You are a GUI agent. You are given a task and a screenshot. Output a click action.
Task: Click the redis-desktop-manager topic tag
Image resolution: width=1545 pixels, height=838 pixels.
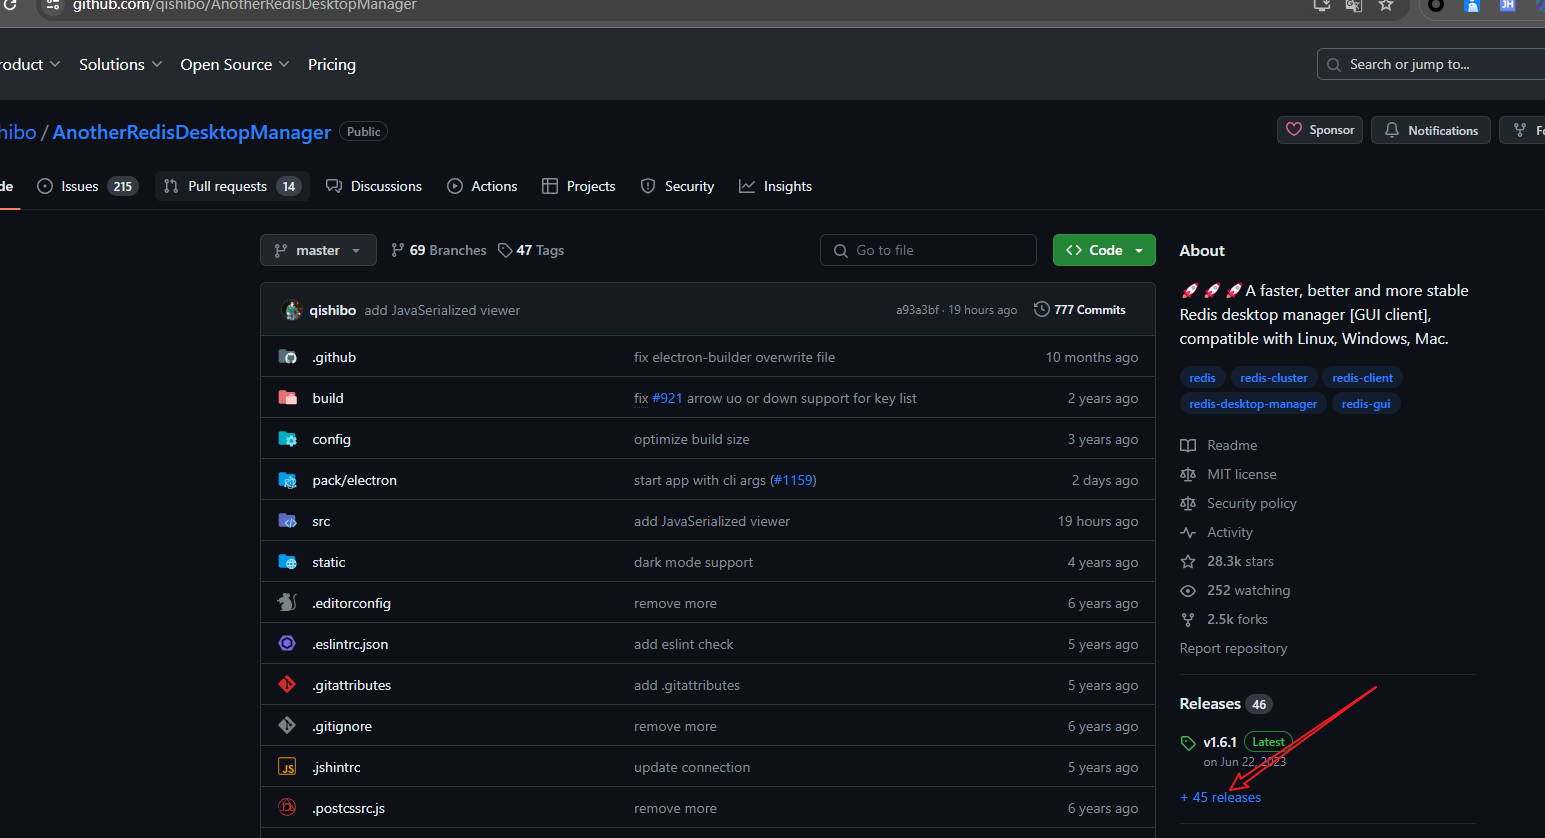pyautogui.click(x=1253, y=404)
